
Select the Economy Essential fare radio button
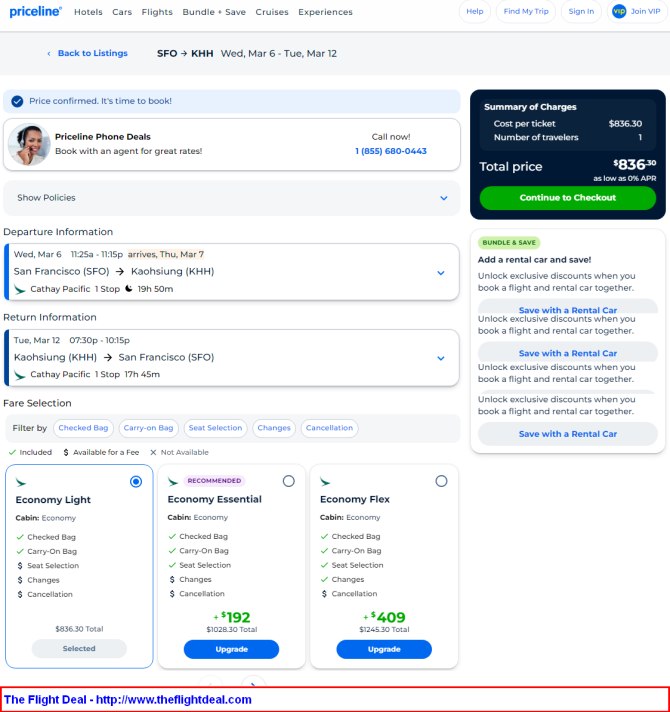point(289,481)
